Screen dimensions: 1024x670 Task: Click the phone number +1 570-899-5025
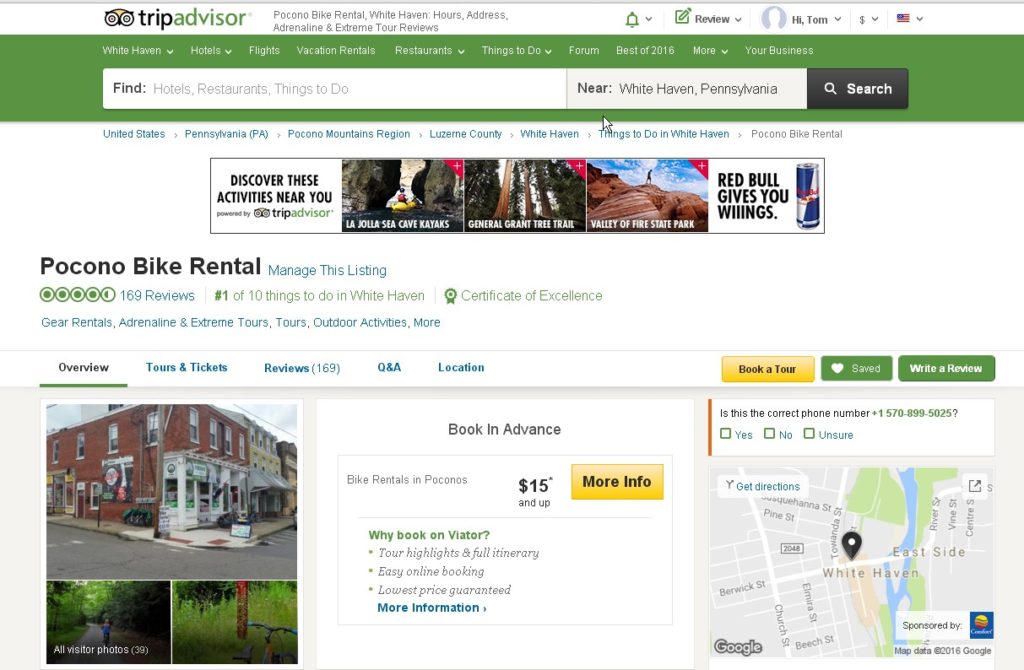point(912,413)
